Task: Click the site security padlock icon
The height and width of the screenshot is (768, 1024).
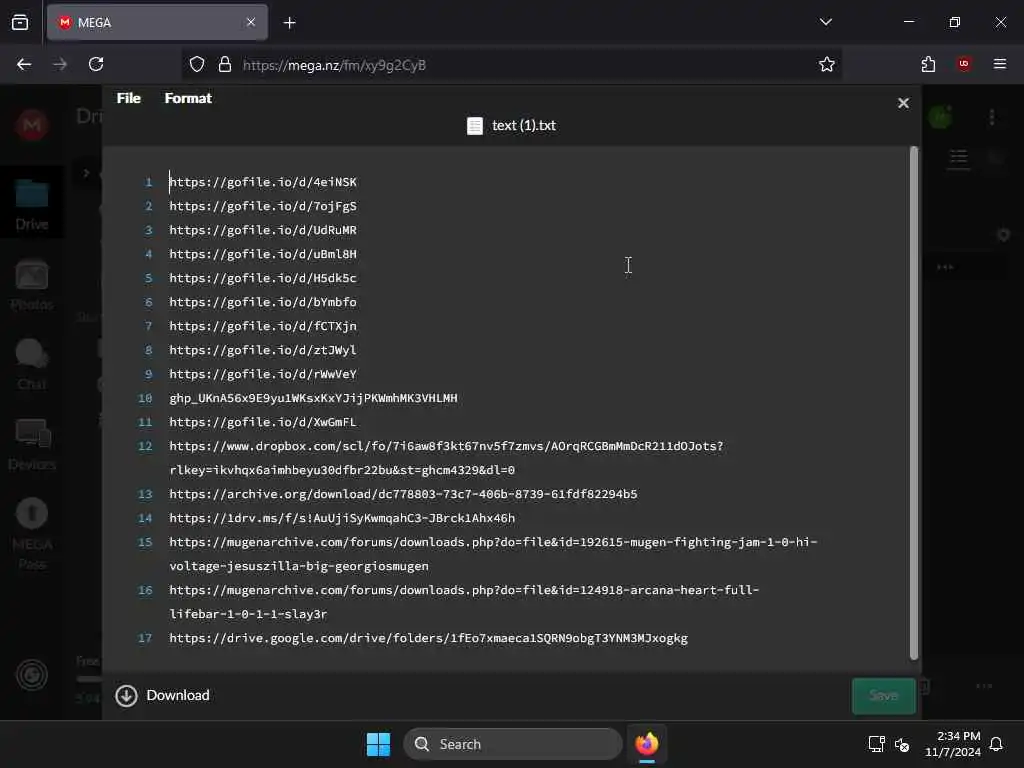Action: point(225,65)
